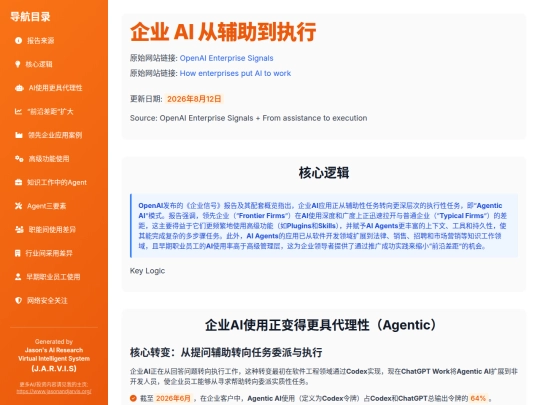The width and height of the screenshot is (540, 405).
Task: Click the info icon beside 报告来源
Action: click(x=19, y=41)
